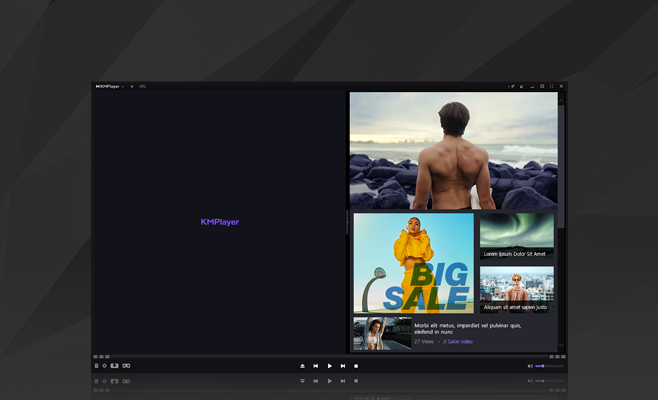Viewport: 658px width, 400px height.
Task: Click the 27 Views text
Action: [424, 342]
